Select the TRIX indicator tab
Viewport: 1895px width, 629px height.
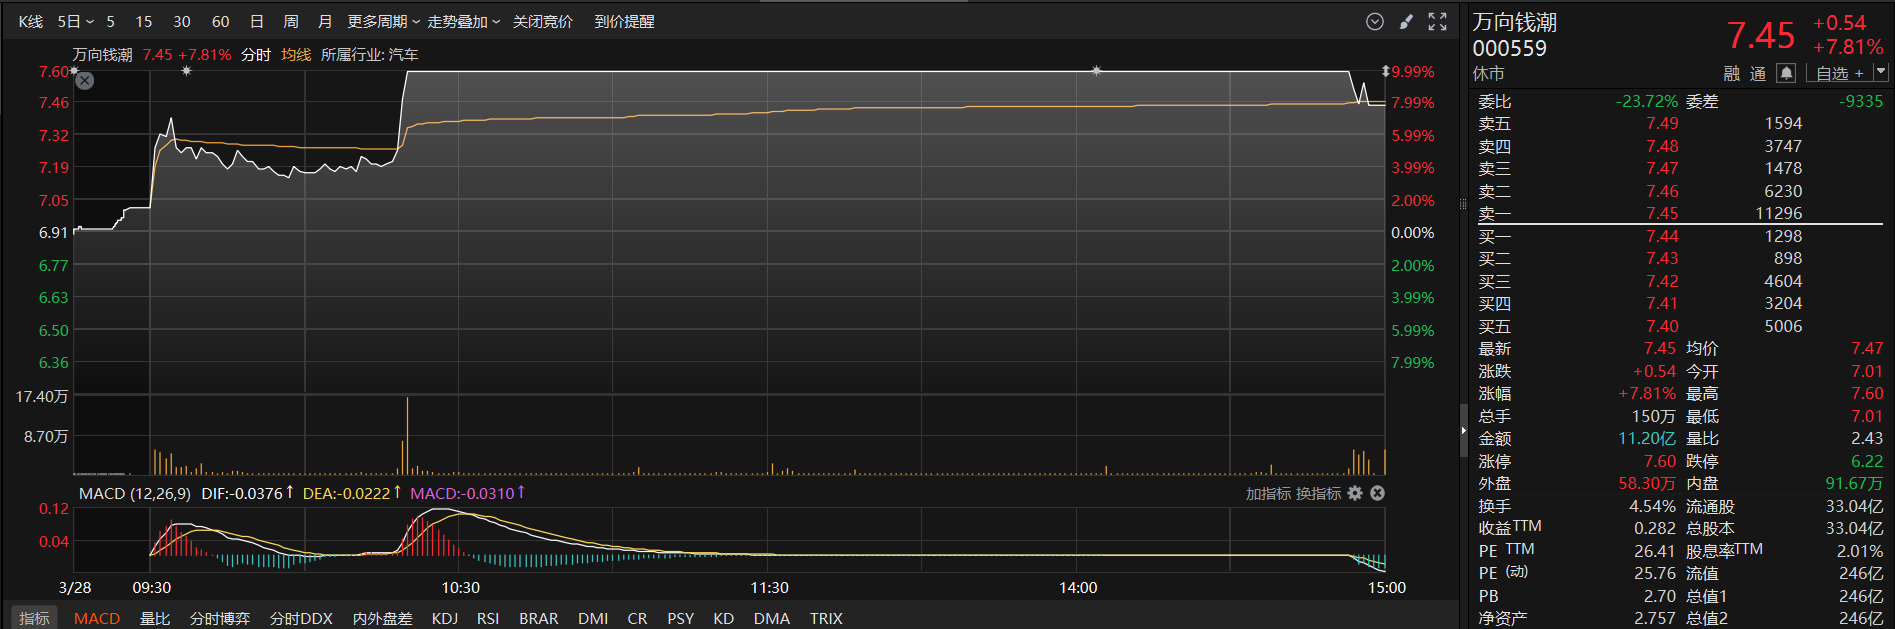826,618
